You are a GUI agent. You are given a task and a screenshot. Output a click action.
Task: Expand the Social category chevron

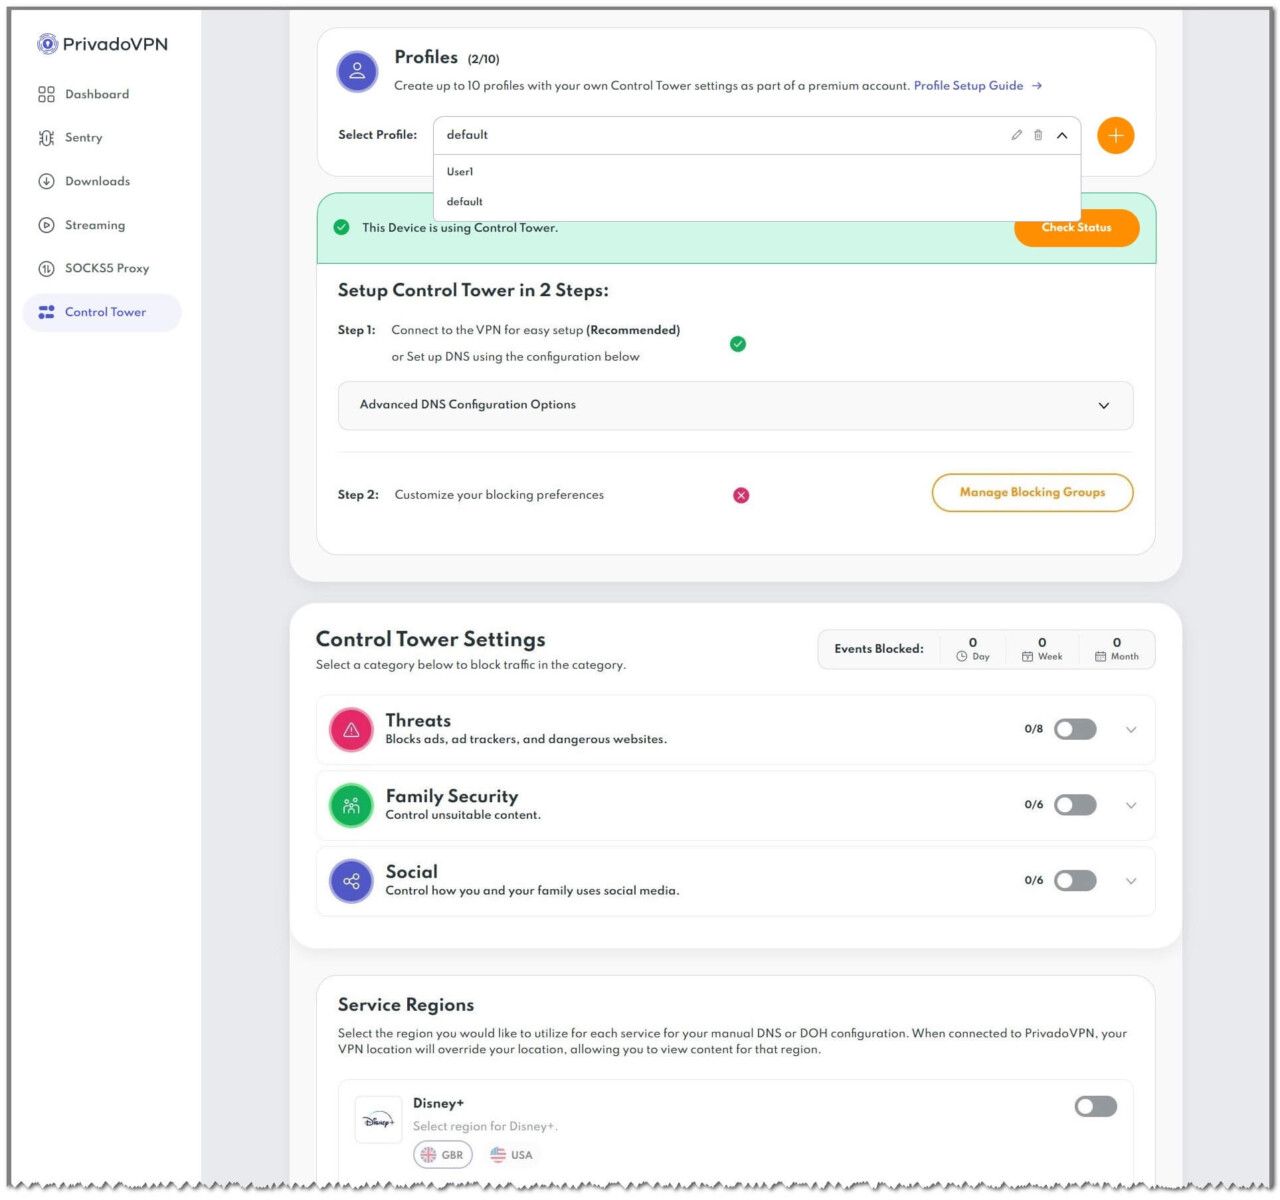[x=1131, y=881]
